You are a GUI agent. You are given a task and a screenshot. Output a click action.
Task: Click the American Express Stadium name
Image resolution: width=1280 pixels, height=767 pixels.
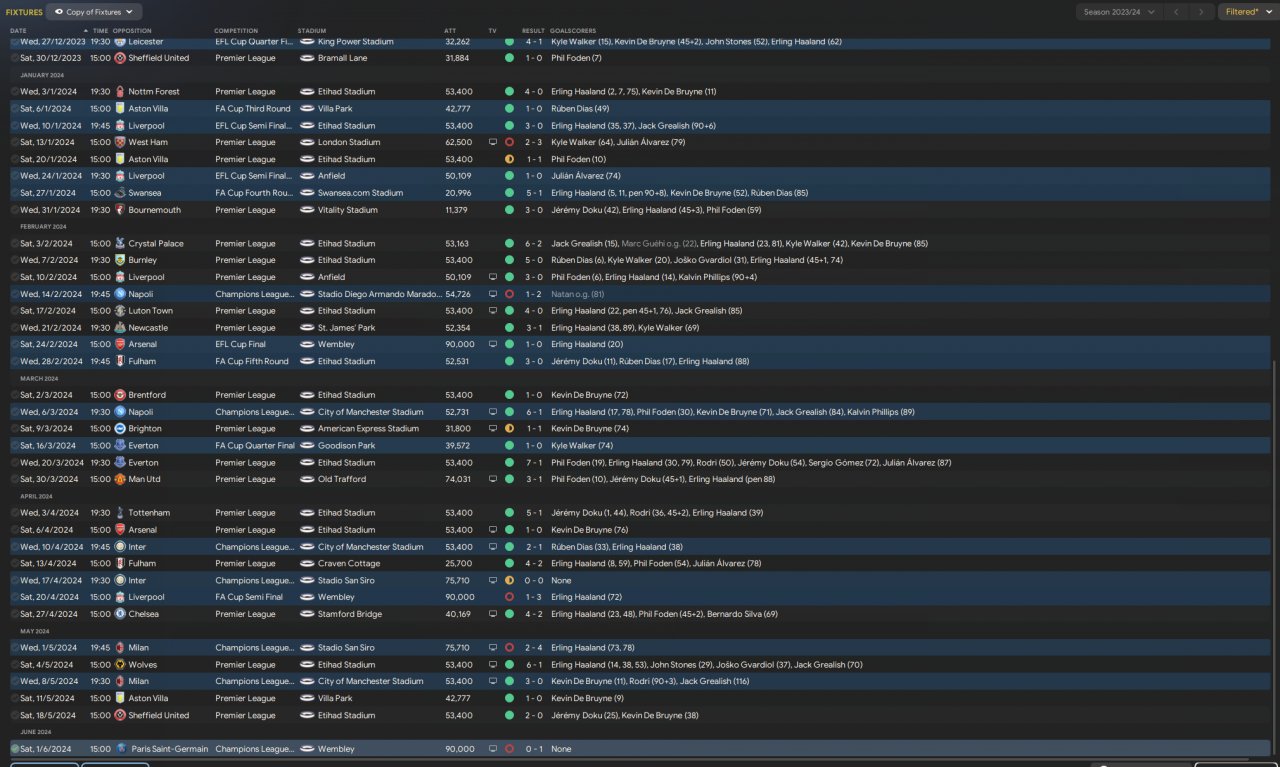coord(368,429)
